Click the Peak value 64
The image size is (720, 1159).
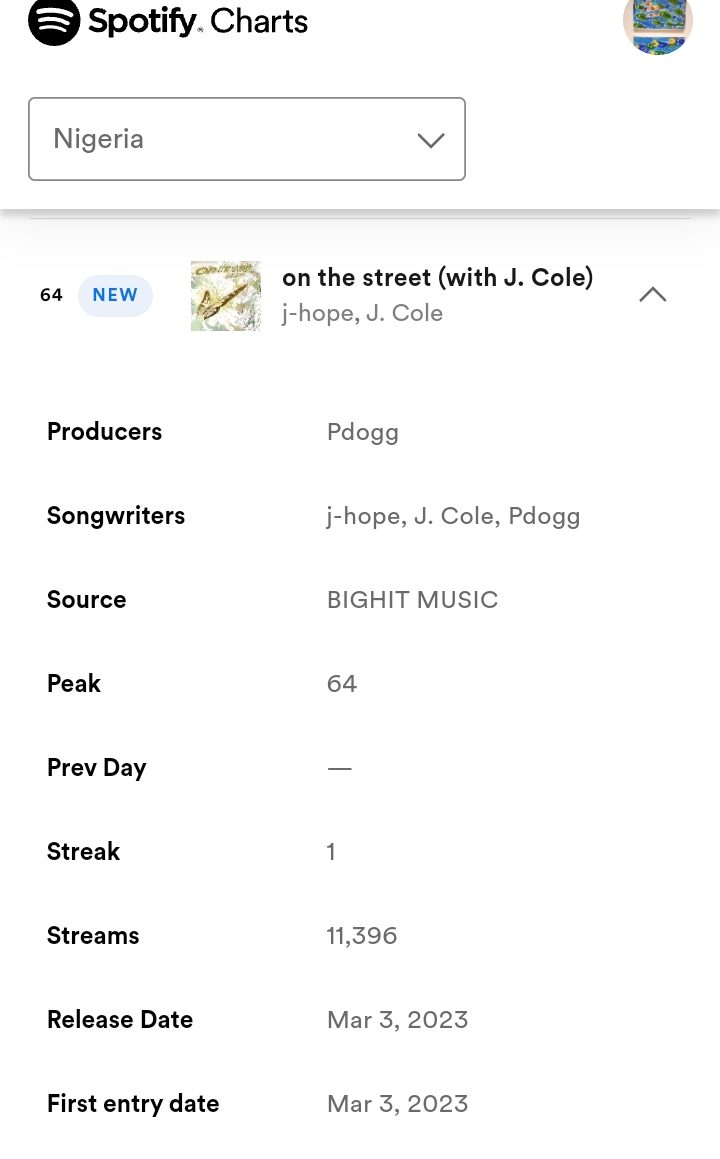click(342, 684)
